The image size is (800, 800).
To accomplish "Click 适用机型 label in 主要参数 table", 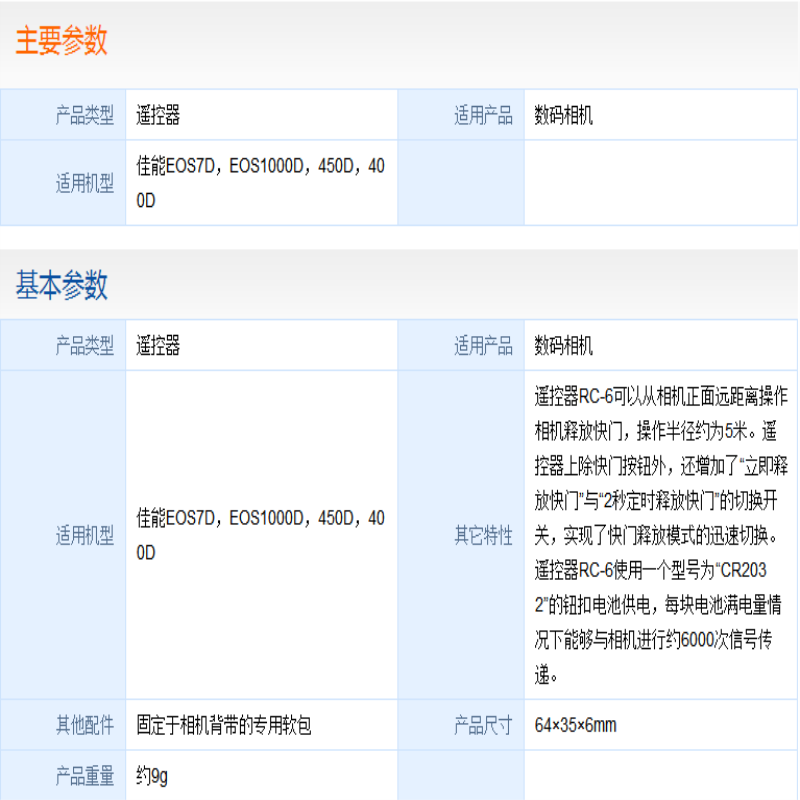I will (84, 184).
